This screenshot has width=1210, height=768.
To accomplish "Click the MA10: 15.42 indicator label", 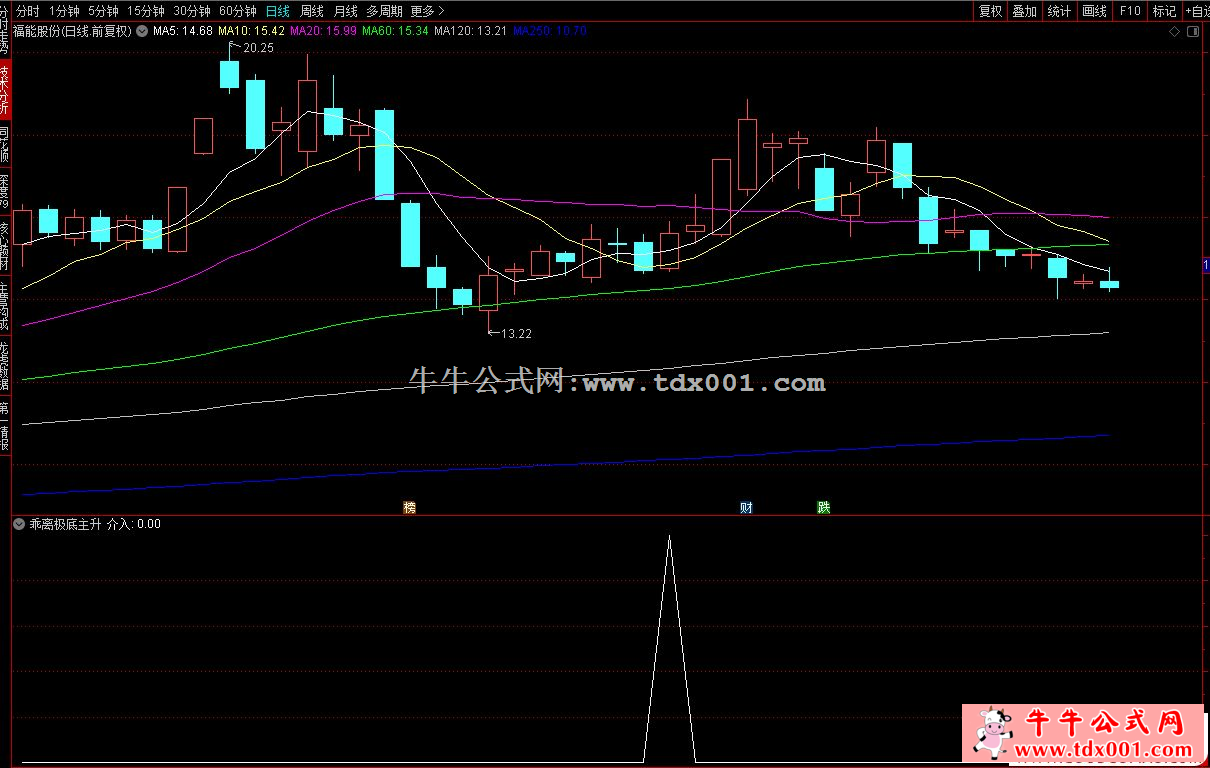I will [x=252, y=31].
